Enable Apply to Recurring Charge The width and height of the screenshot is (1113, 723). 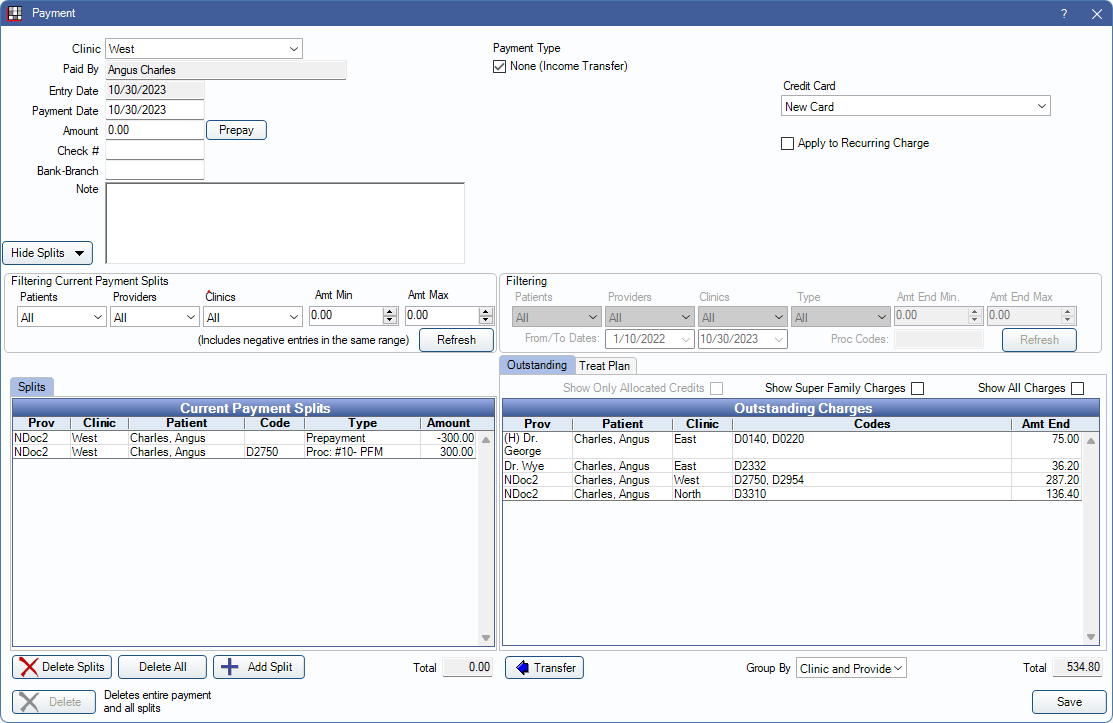pyautogui.click(x=788, y=143)
